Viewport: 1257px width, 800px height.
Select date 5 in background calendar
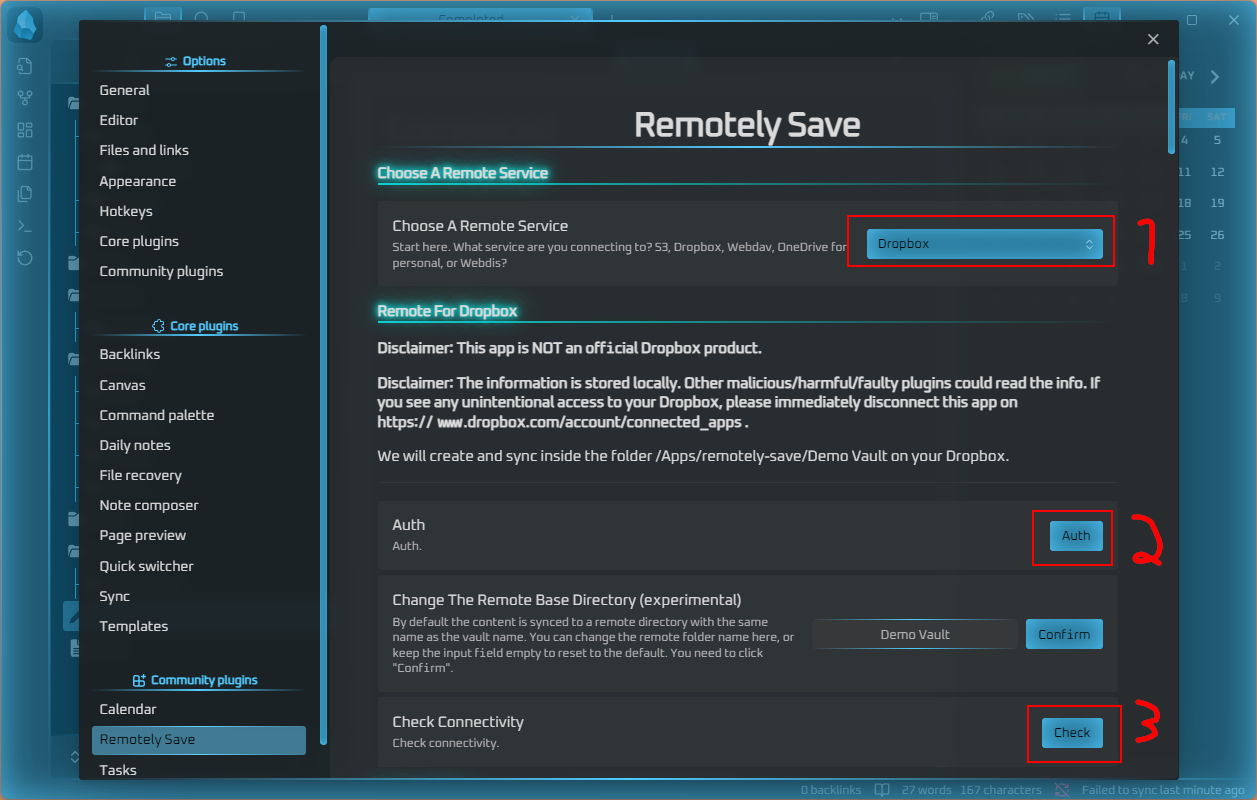(1217, 141)
